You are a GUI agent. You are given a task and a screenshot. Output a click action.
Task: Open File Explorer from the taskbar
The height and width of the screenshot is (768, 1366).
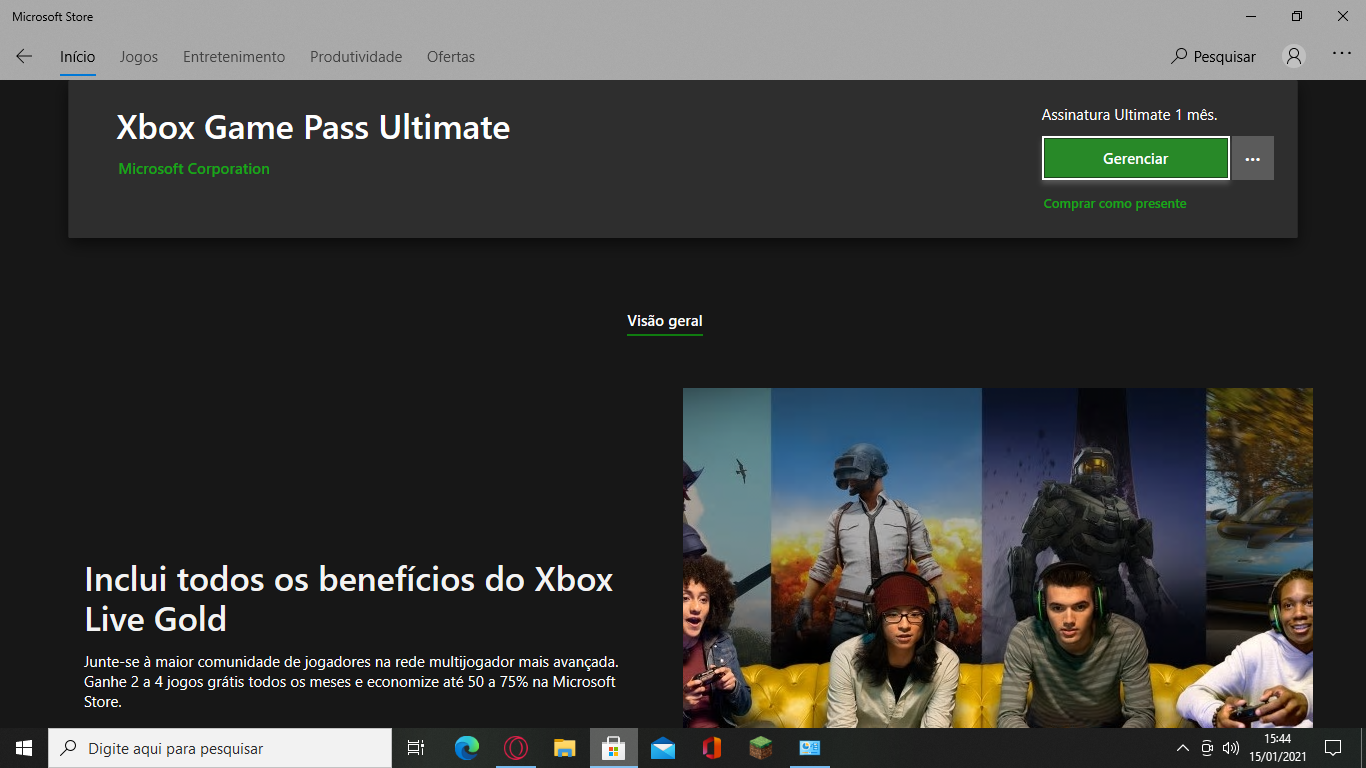[x=565, y=748]
